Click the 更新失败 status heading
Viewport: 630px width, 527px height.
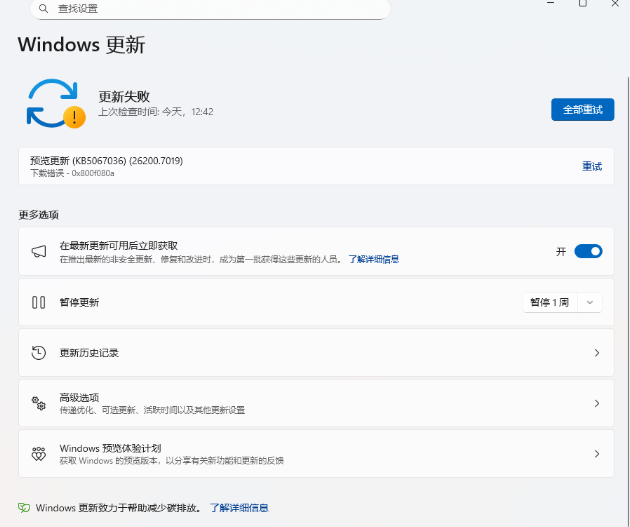[124, 96]
